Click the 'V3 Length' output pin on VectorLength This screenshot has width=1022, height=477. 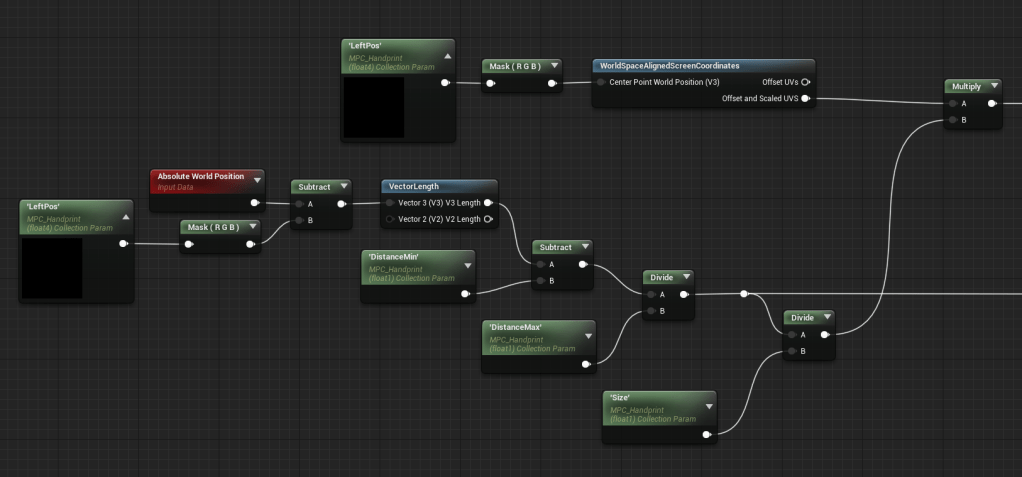tap(487, 203)
